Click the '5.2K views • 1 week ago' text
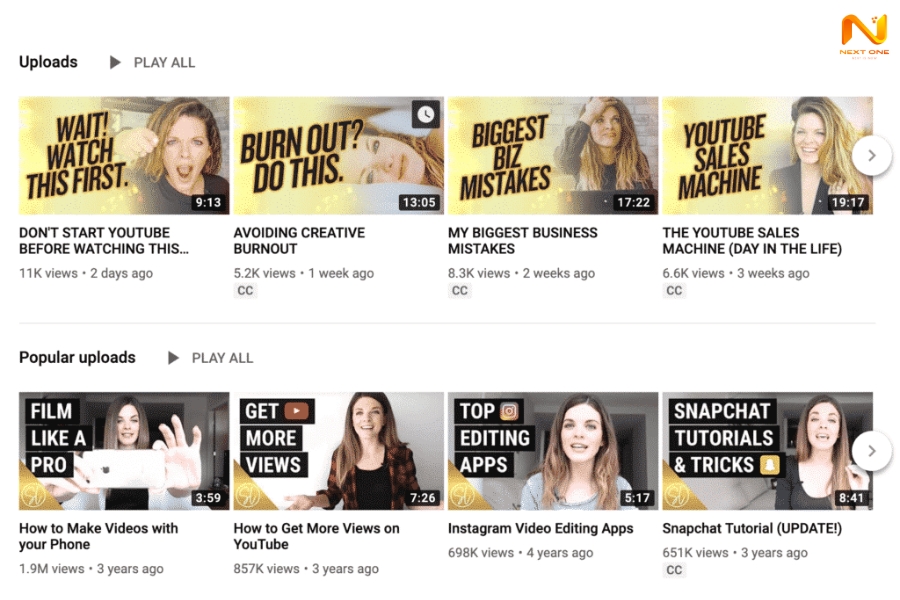This screenshot has width=900, height=600. (x=304, y=273)
